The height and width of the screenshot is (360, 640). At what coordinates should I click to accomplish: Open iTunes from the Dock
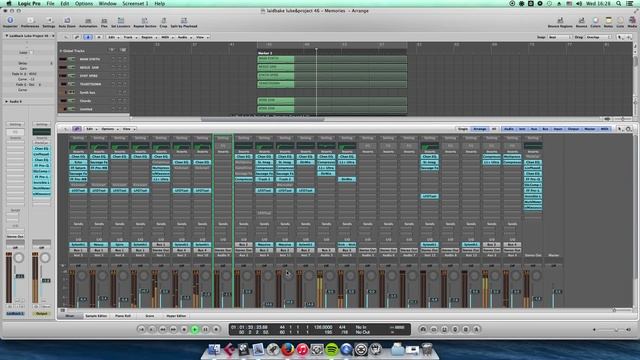302,349
